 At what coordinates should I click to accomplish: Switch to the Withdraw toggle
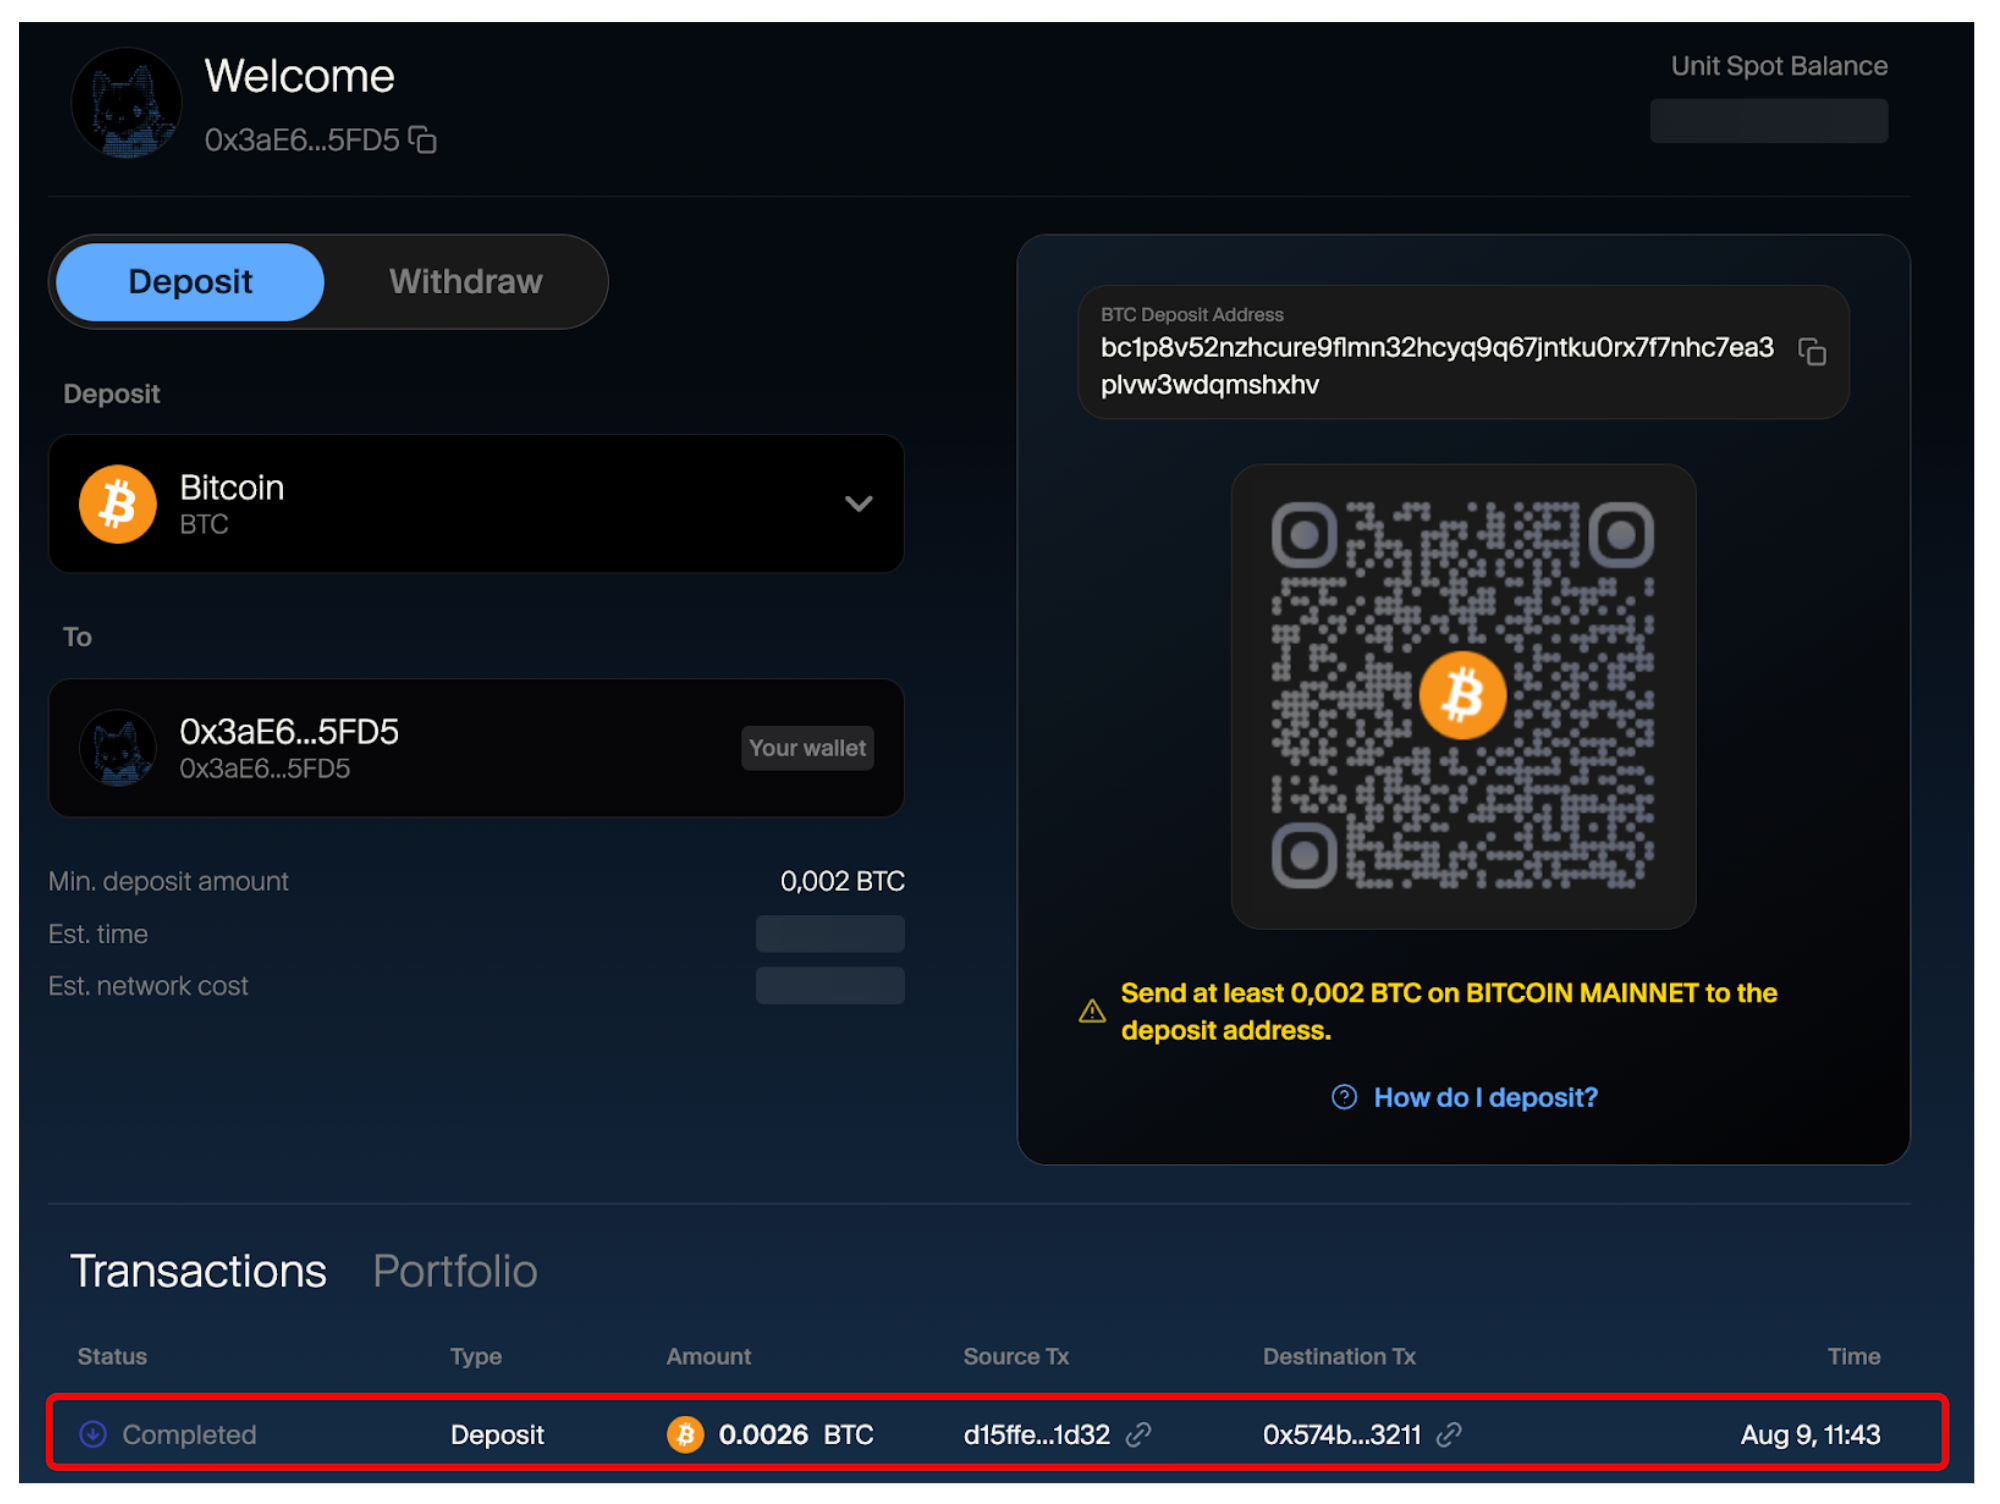pos(465,282)
